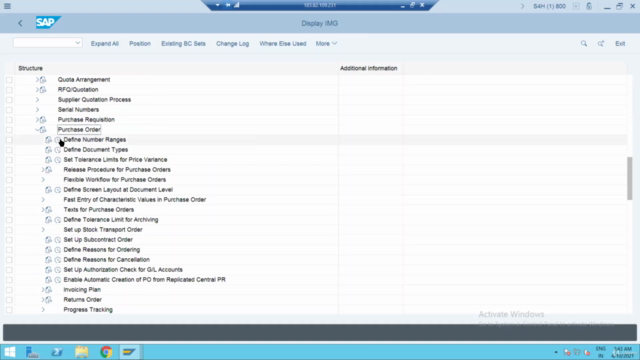Image resolution: width=640 pixels, height=360 pixels.
Task: Tick the checkbox for RFQ/Quotation row
Action: [9, 90]
